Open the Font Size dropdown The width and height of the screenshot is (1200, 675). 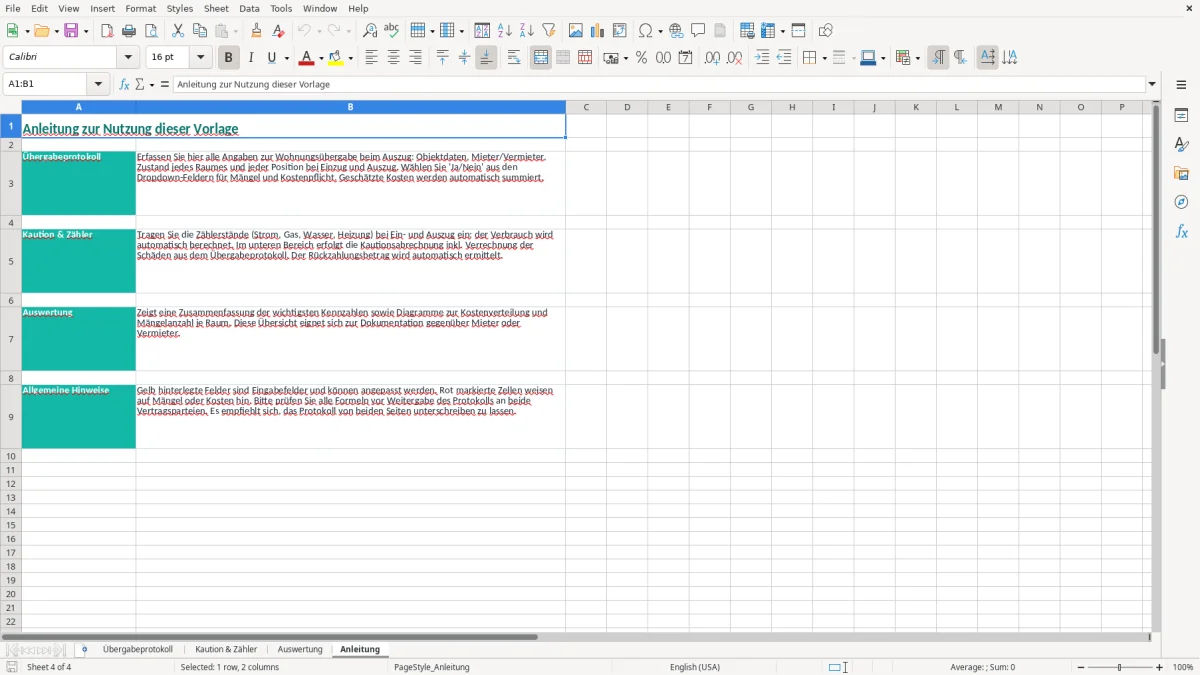point(201,58)
